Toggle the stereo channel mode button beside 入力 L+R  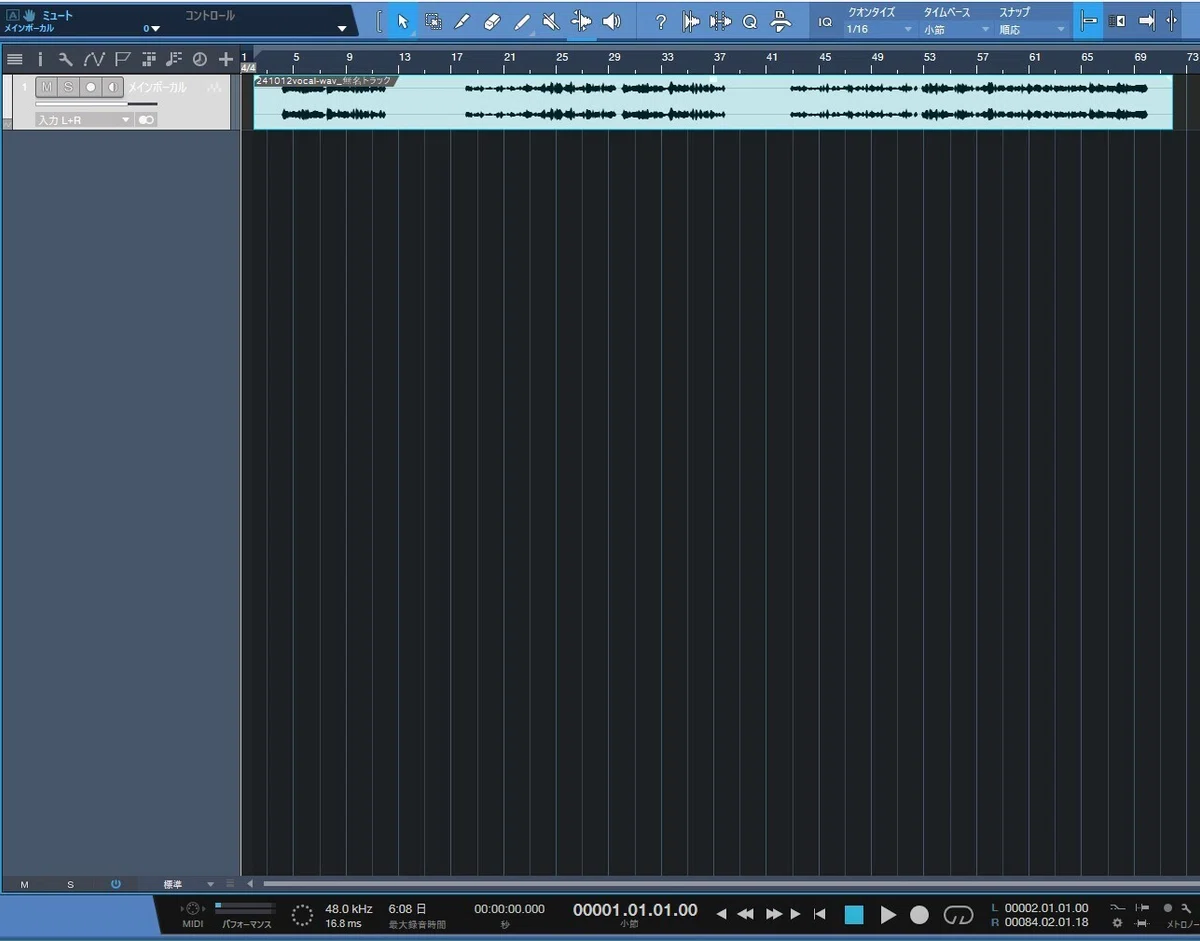tap(147, 120)
